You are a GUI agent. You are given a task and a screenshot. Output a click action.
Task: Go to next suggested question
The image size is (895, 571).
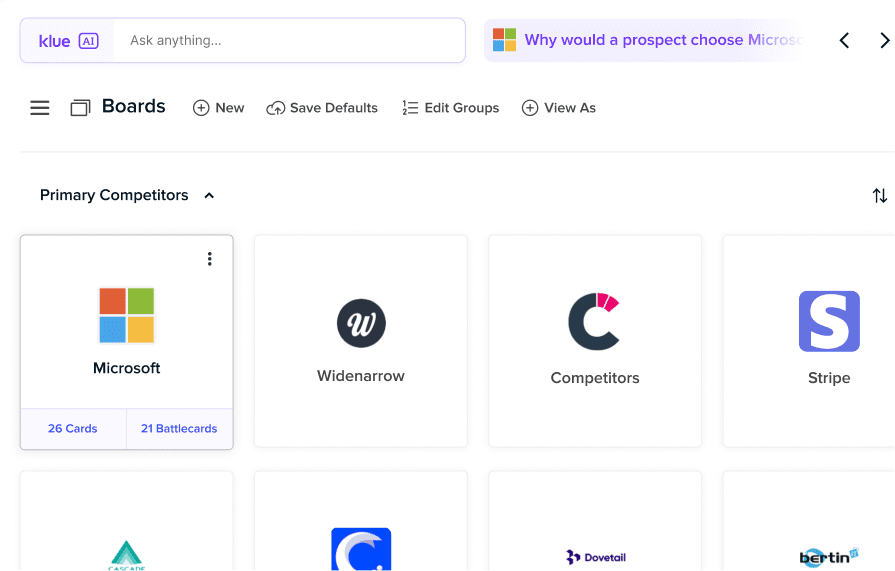click(x=884, y=41)
